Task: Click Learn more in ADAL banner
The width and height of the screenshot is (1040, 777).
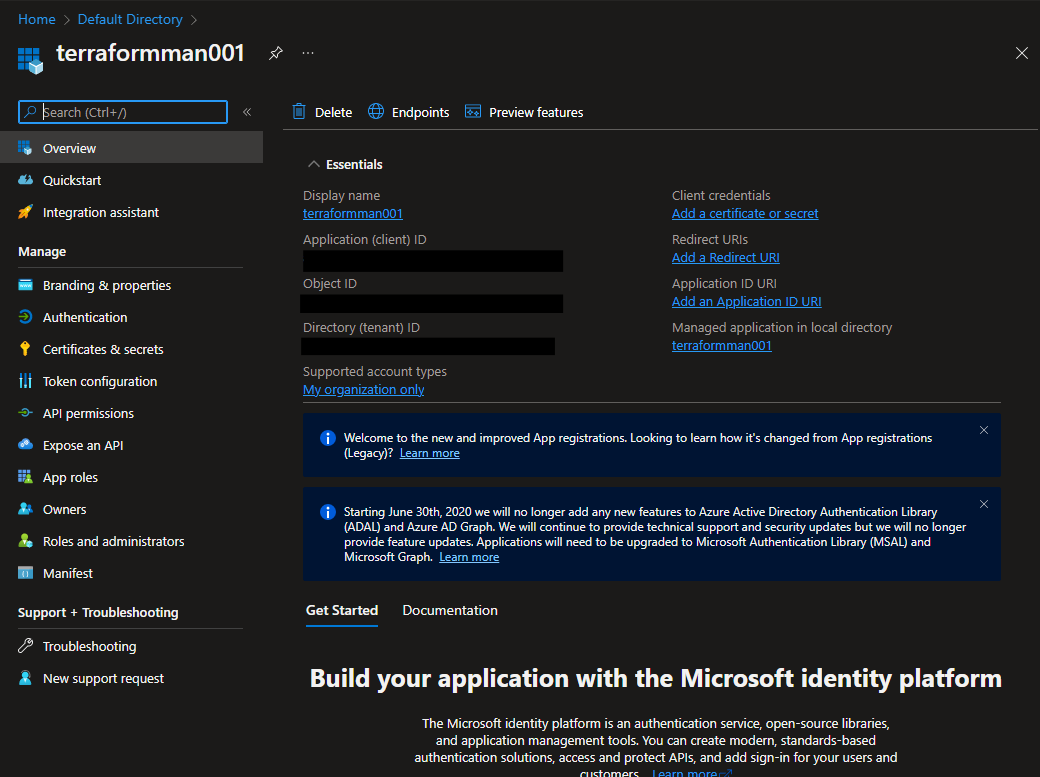Action: [x=469, y=557]
